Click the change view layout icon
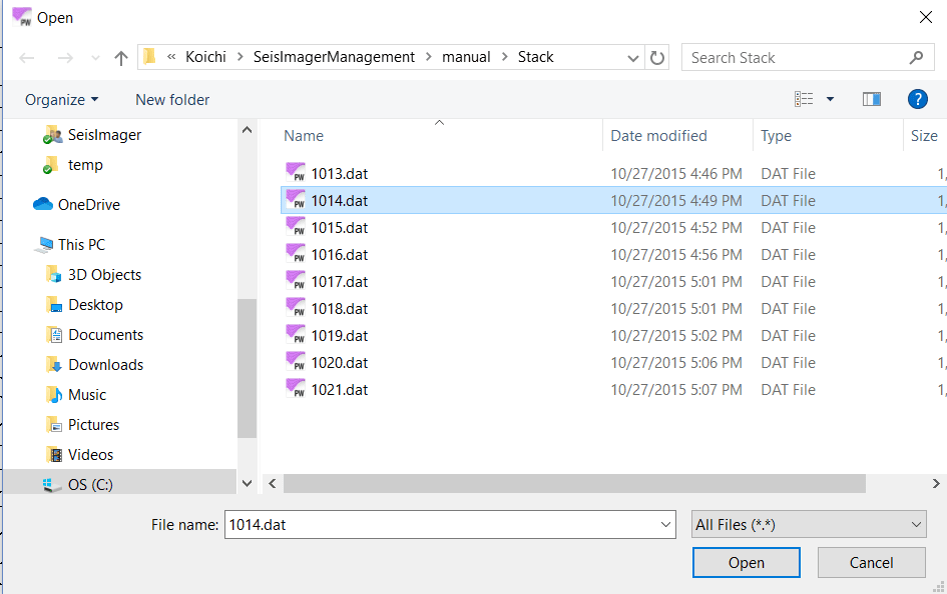 (x=804, y=99)
